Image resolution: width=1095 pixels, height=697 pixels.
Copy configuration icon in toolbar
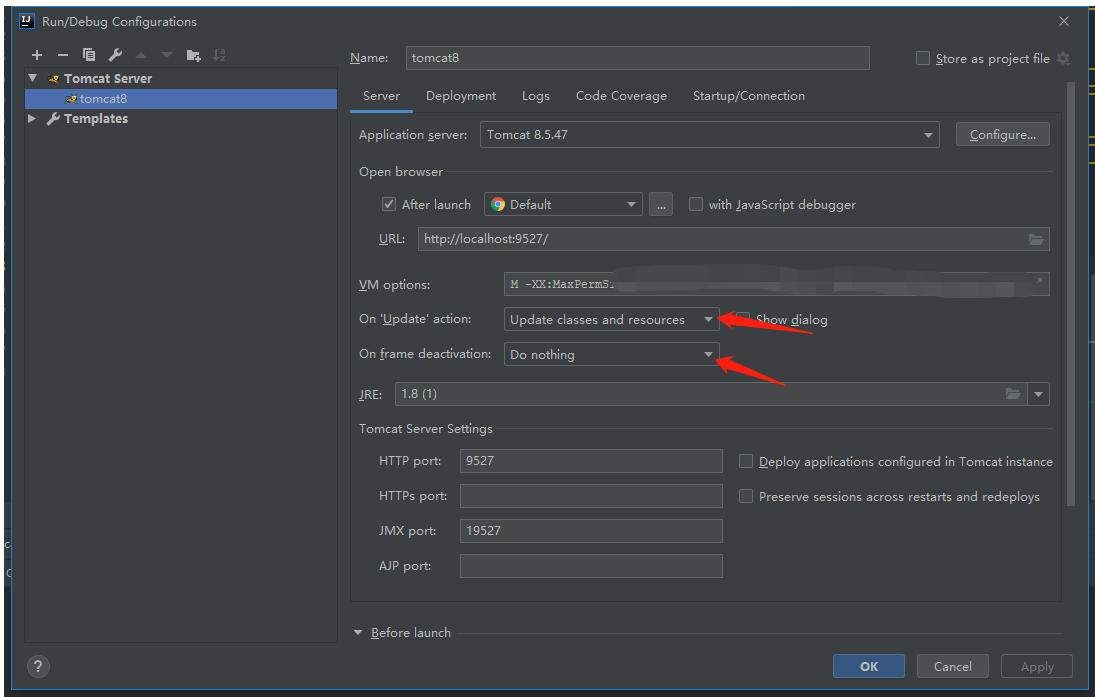click(89, 55)
